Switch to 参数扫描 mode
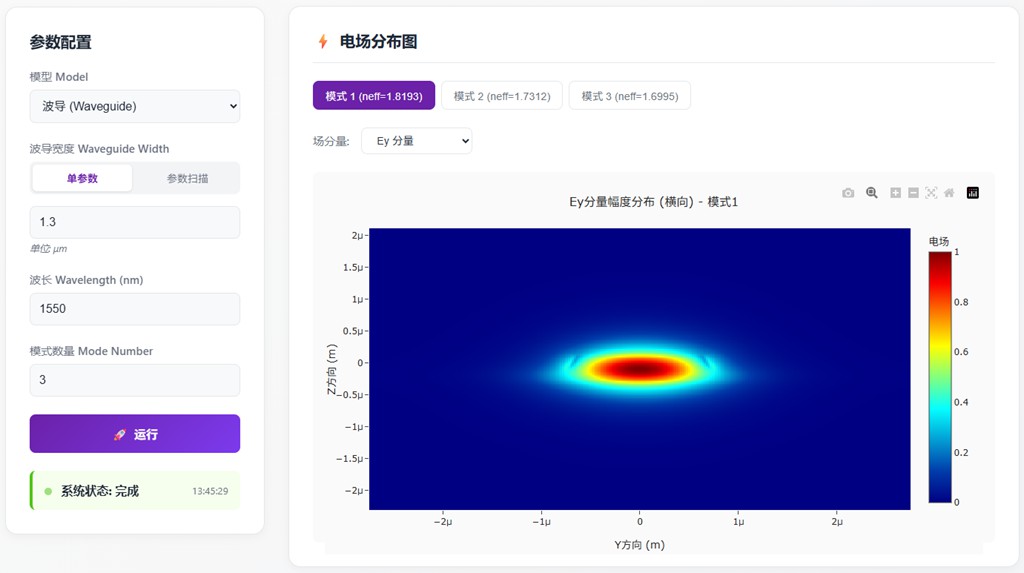1024x573 pixels. (x=187, y=178)
